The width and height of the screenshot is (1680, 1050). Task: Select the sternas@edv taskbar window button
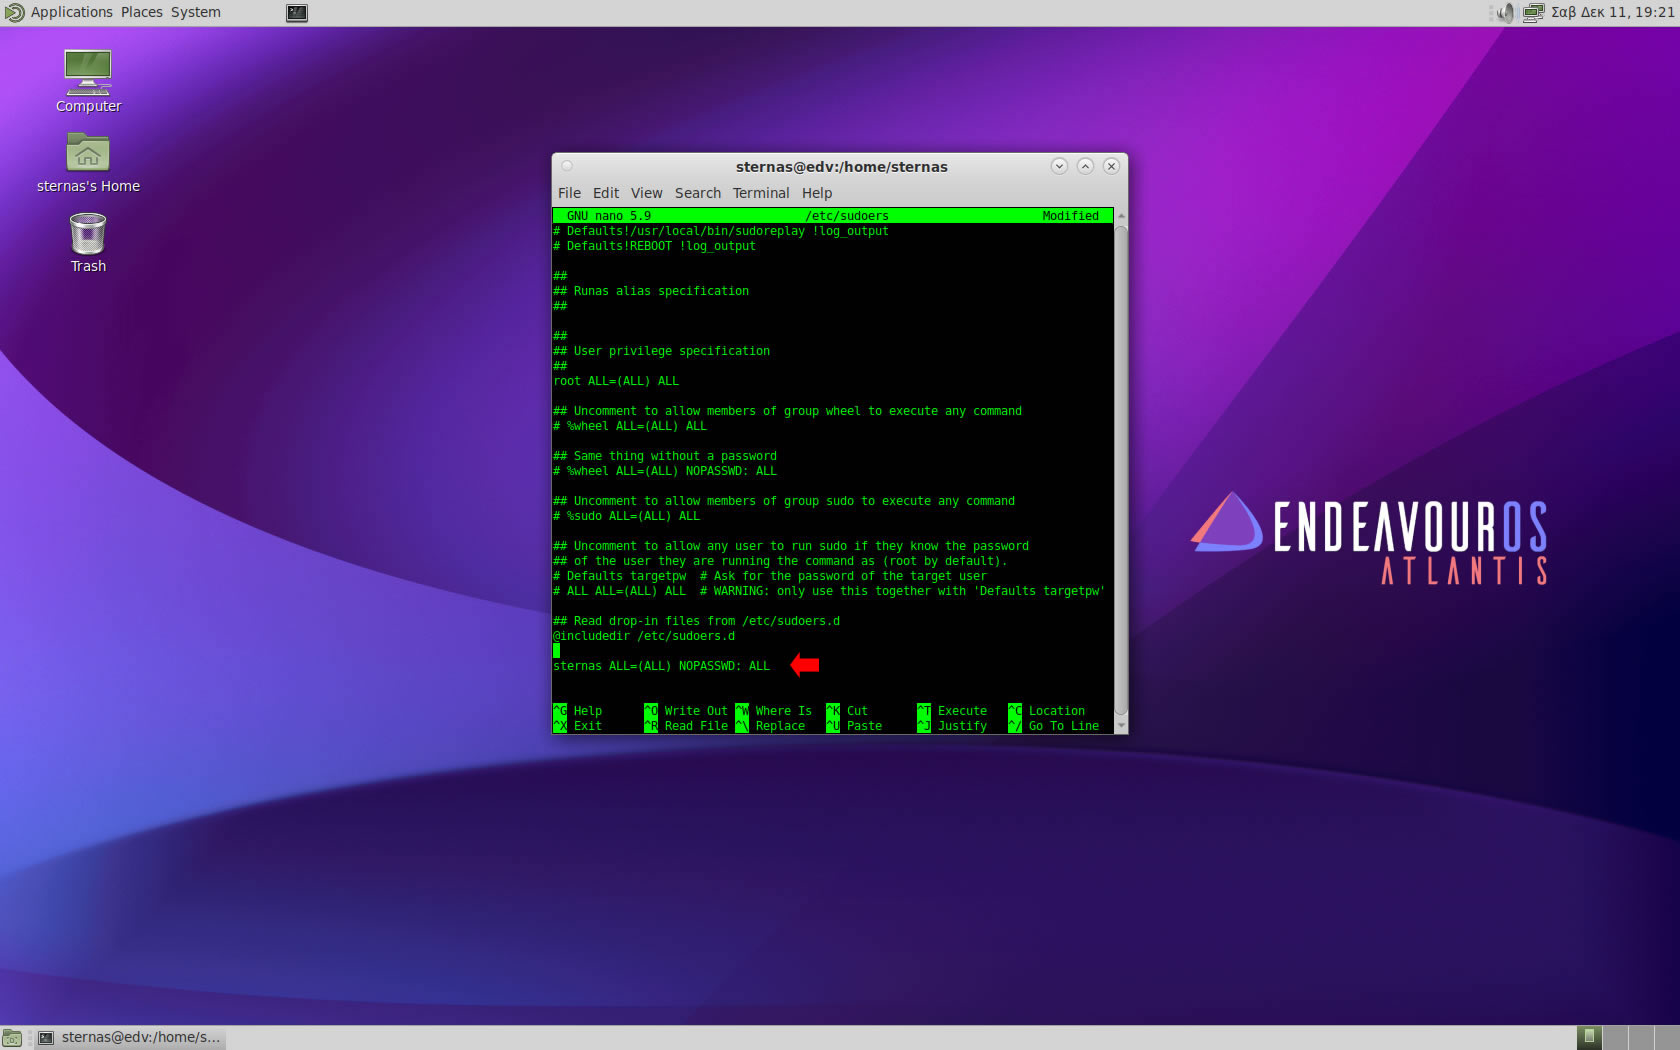click(130, 1038)
